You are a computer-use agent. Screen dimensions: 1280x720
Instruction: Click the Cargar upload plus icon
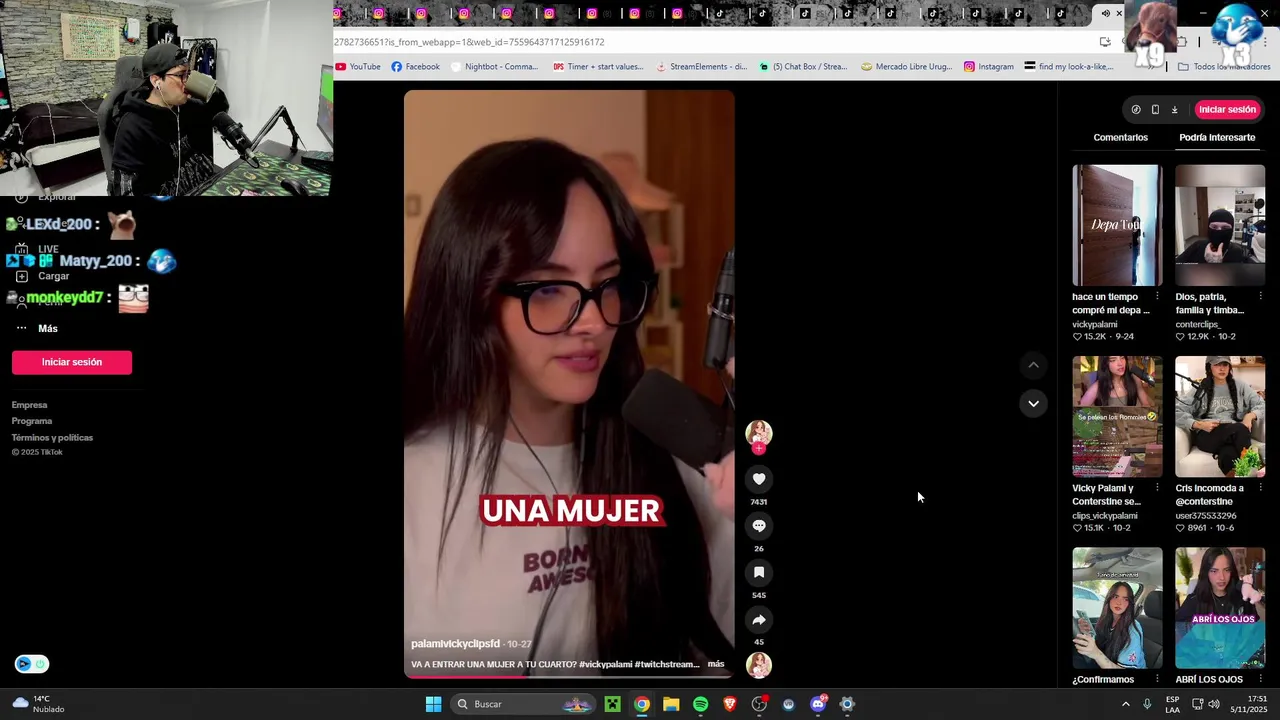pos(21,276)
